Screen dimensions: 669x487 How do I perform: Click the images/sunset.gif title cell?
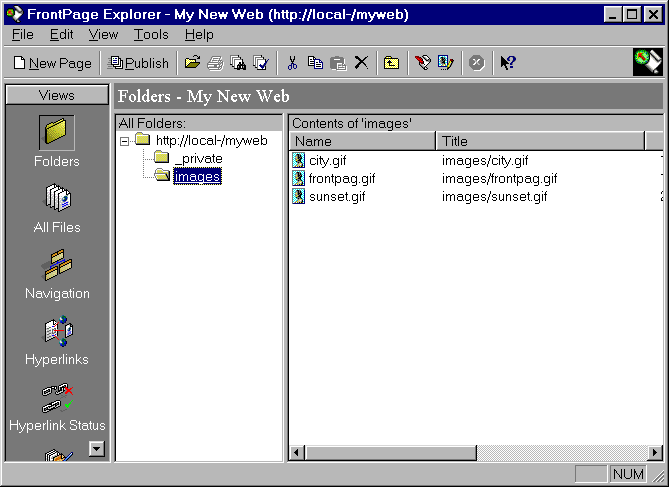[494, 196]
